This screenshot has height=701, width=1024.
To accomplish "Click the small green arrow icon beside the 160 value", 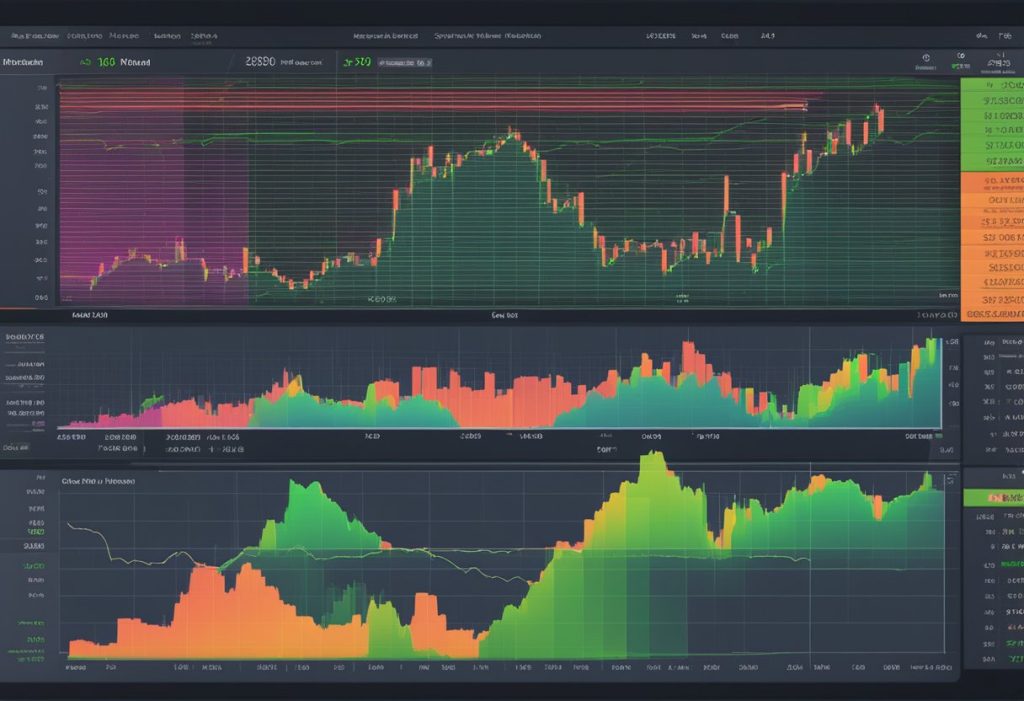I will coord(86,62).
